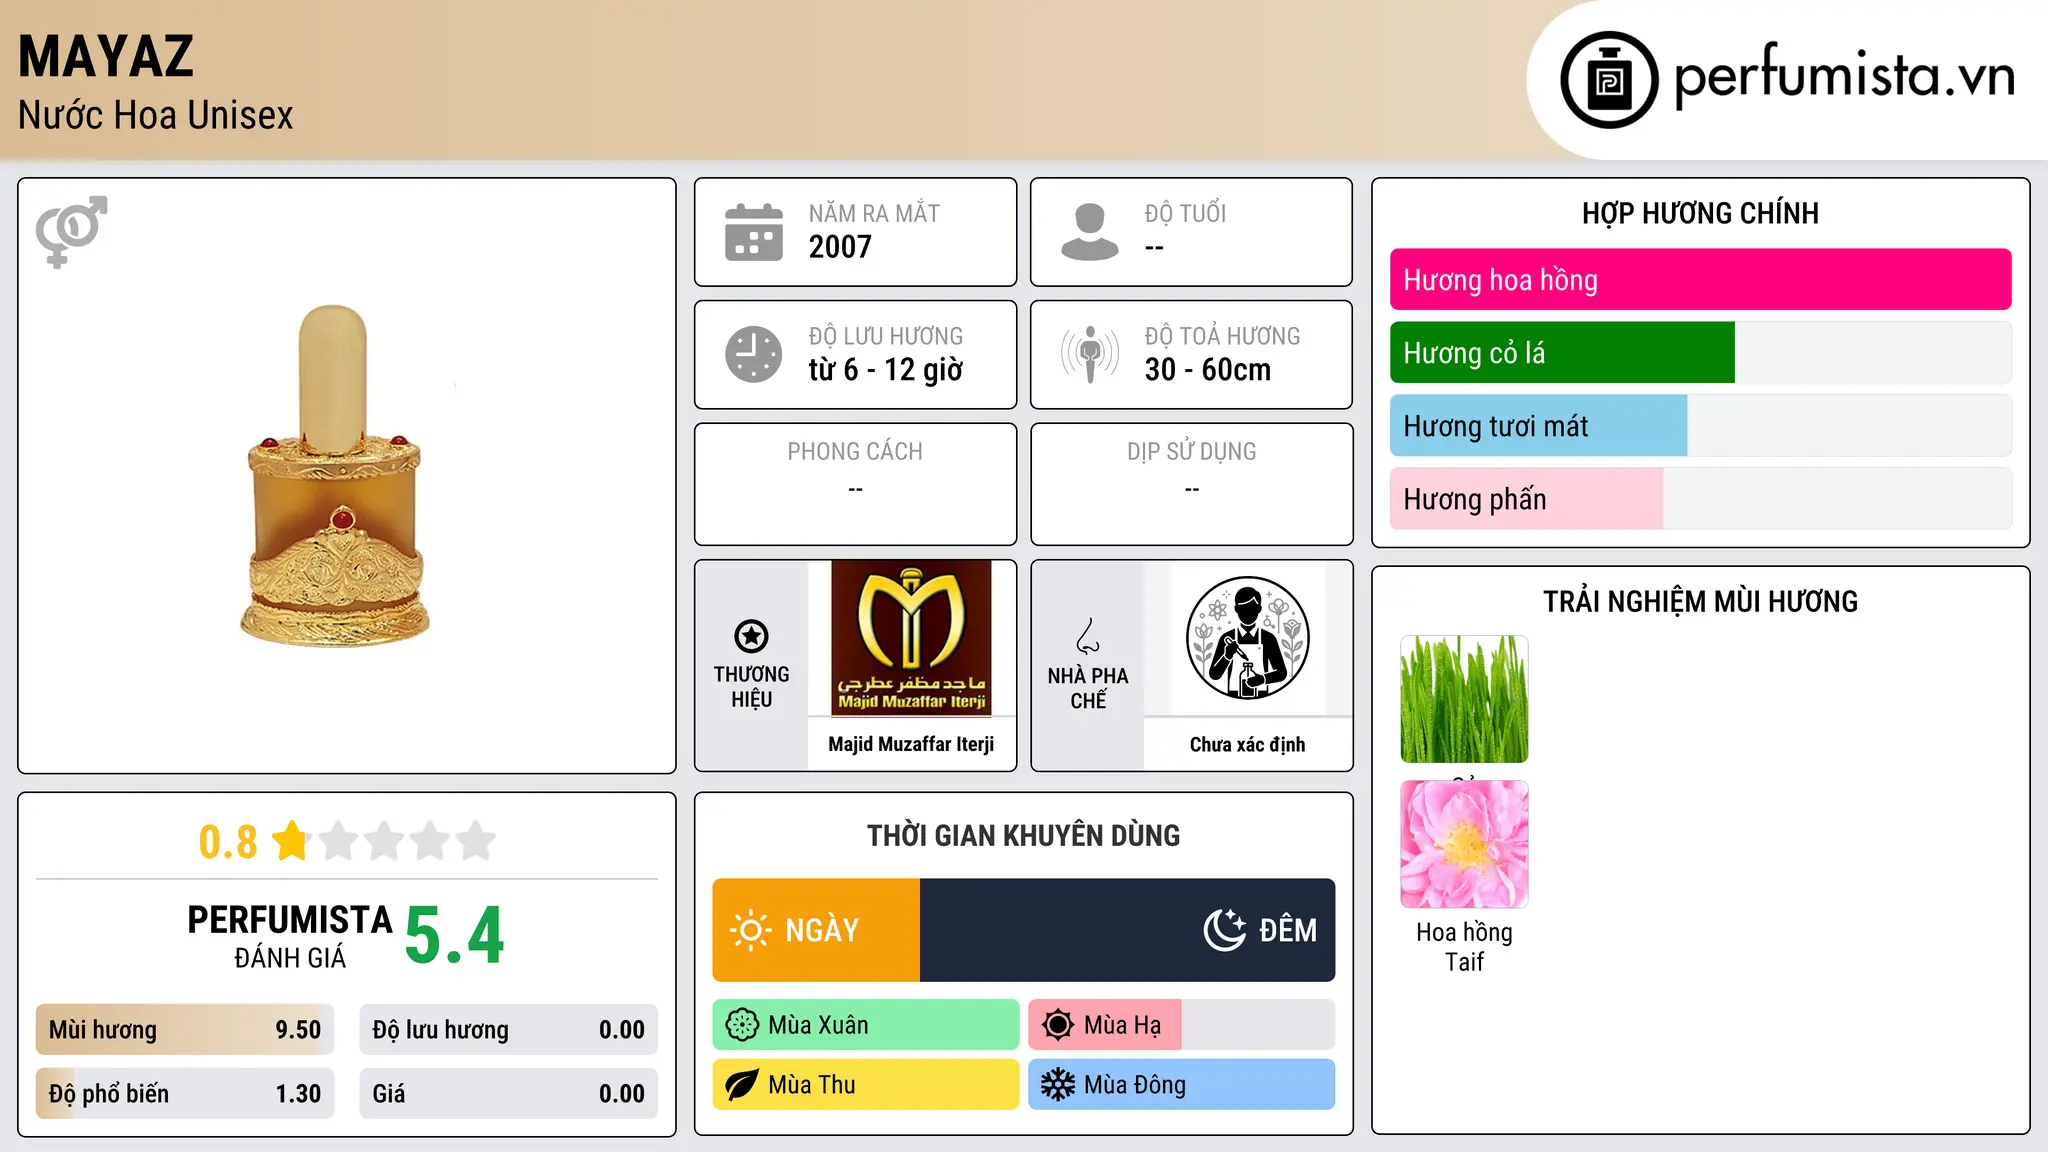
Task: Click the PHONG CÁCH label
Action: [855, 452]
